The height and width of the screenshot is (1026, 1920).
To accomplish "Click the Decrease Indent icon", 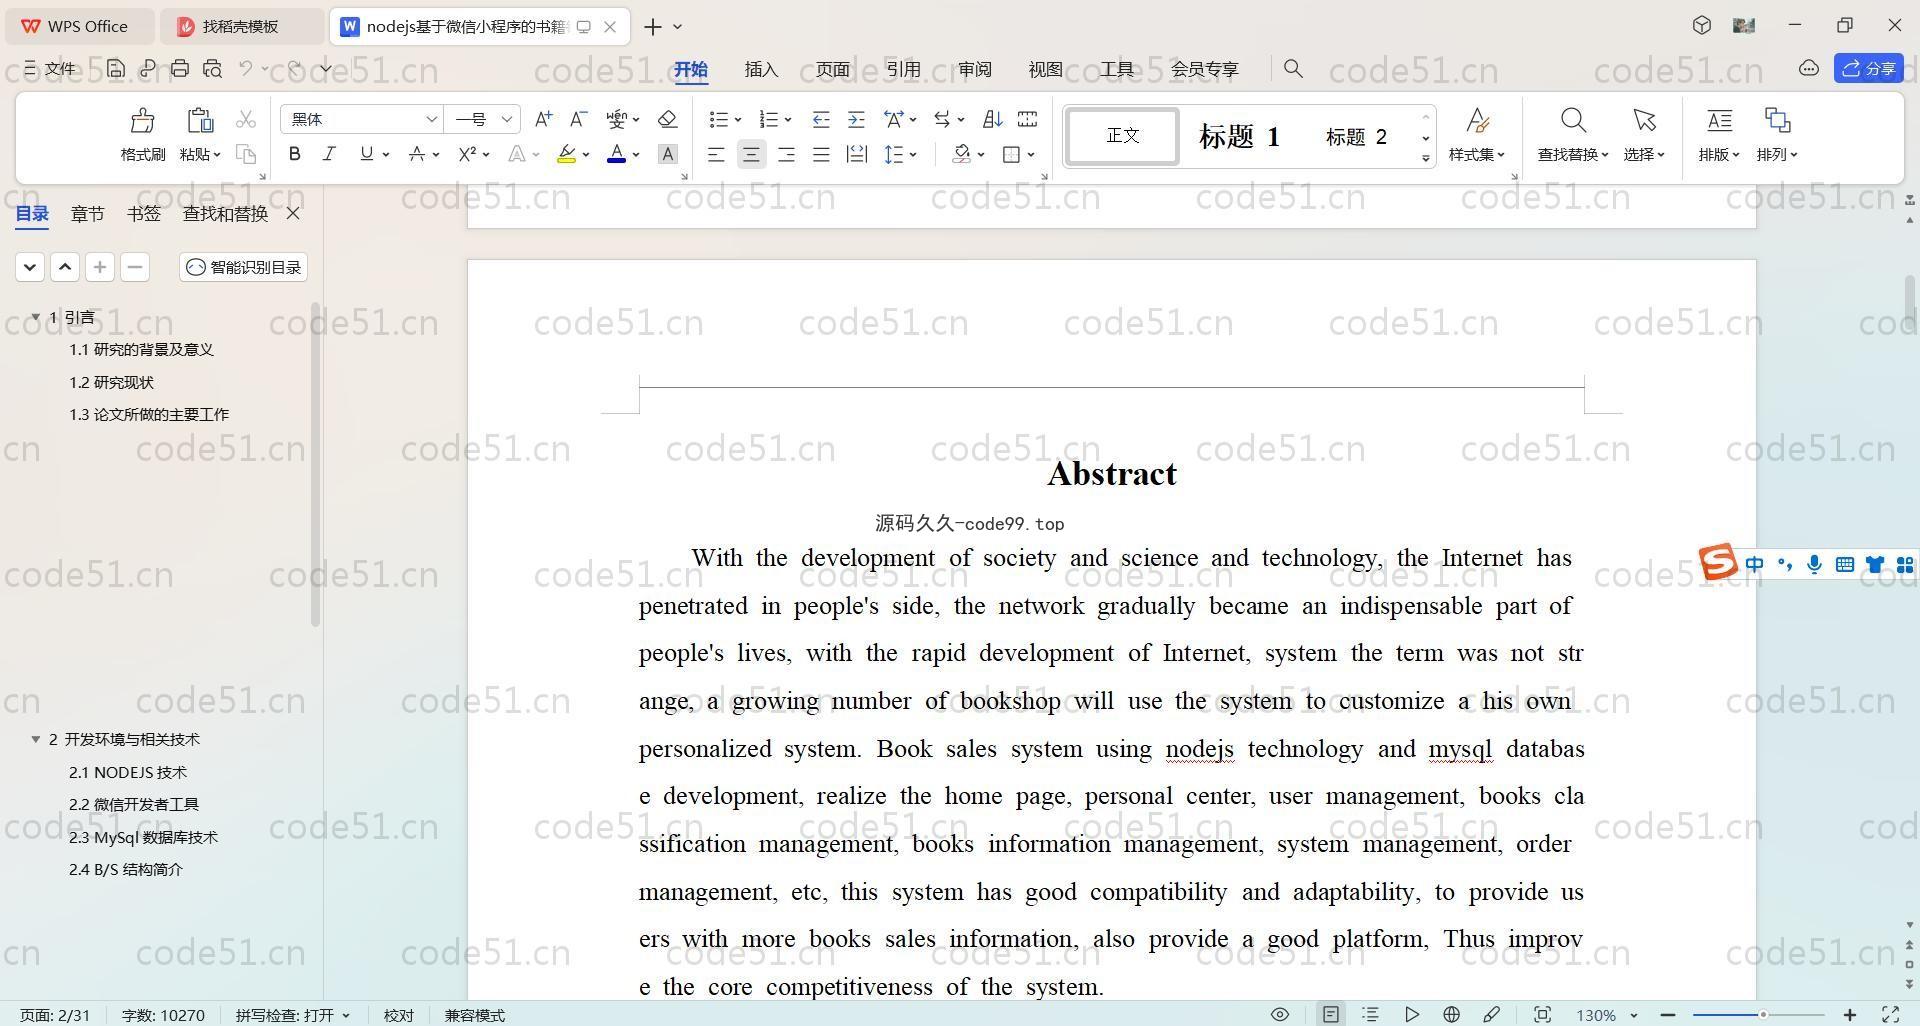I will [x=821, y=119].
